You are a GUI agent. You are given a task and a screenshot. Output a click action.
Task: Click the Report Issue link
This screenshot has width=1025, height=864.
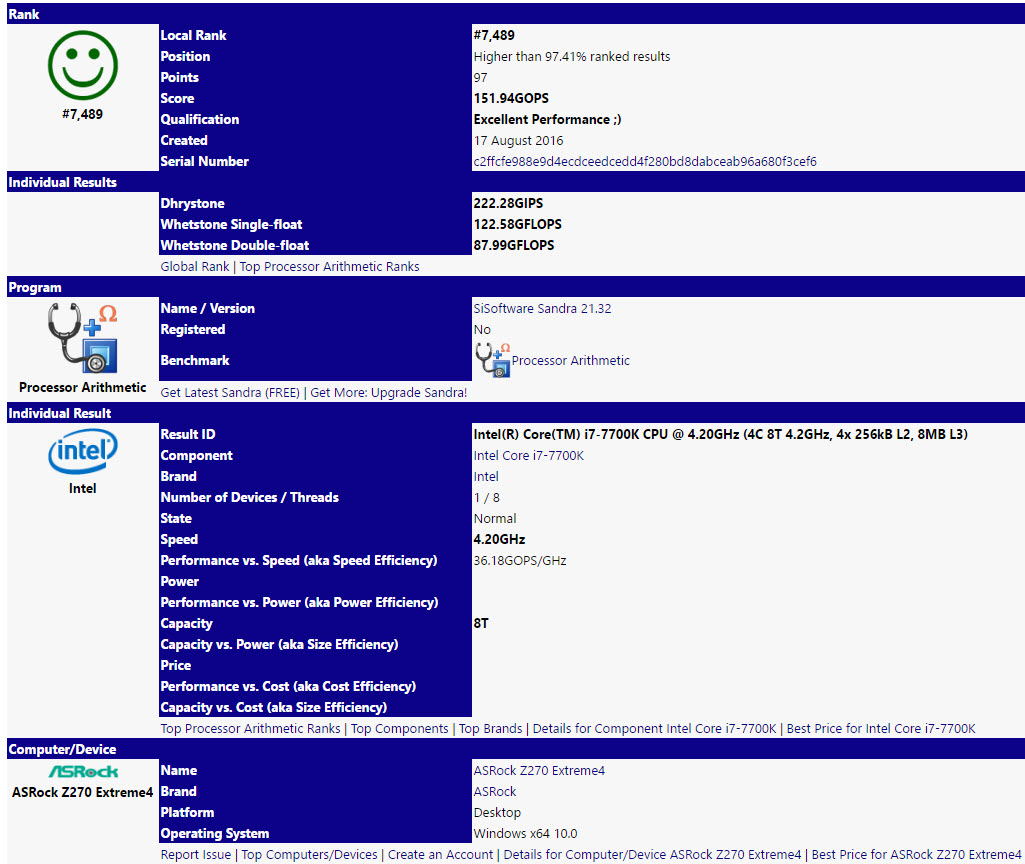point(195,855)
